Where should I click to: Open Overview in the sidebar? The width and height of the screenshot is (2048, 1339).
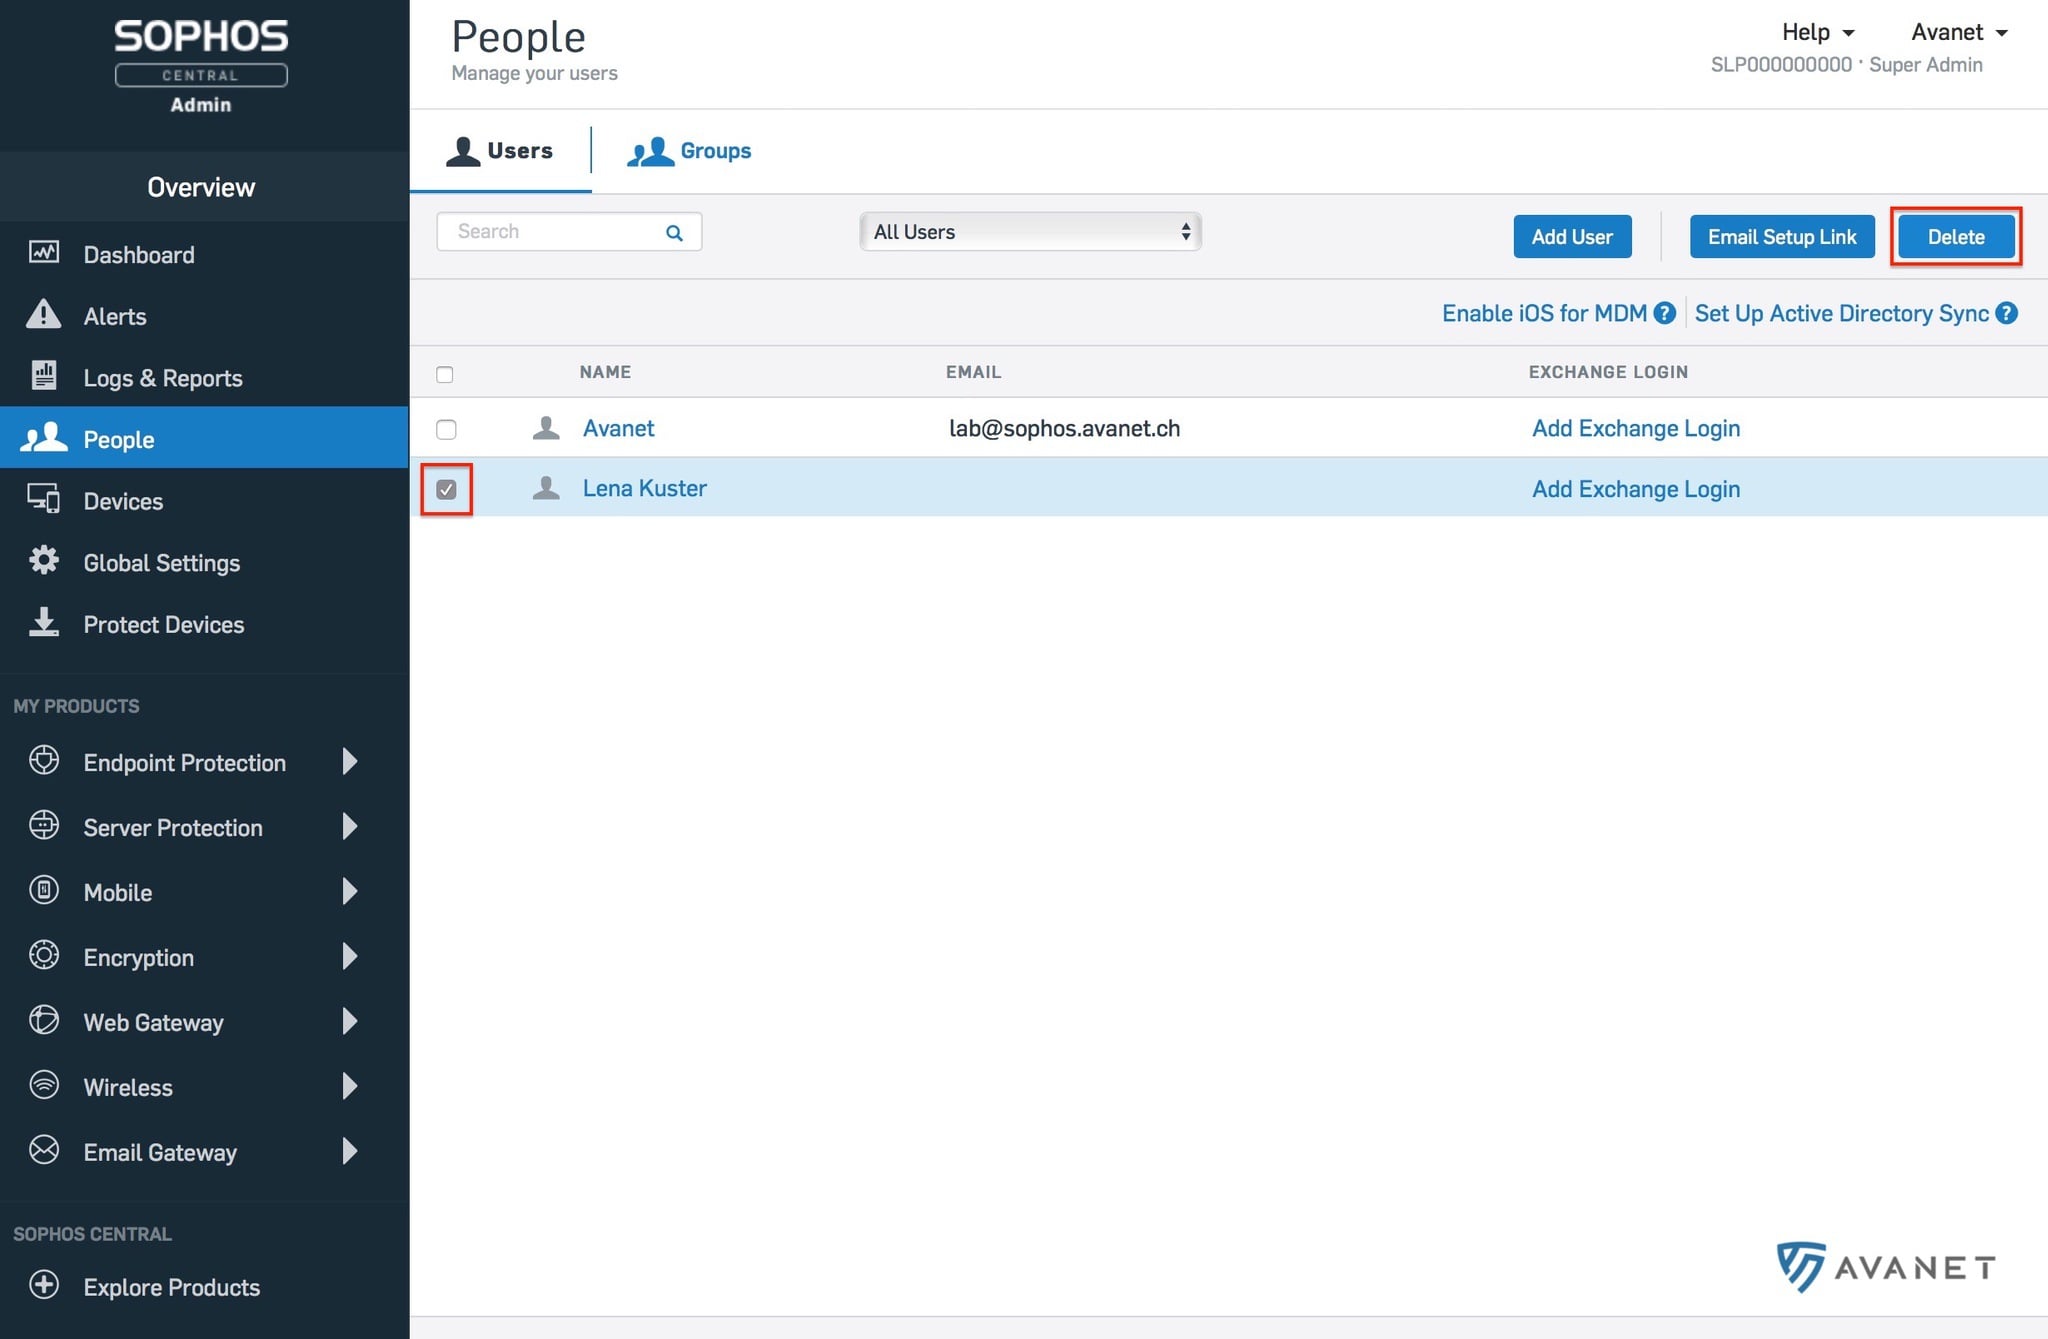tap(204, 187)
